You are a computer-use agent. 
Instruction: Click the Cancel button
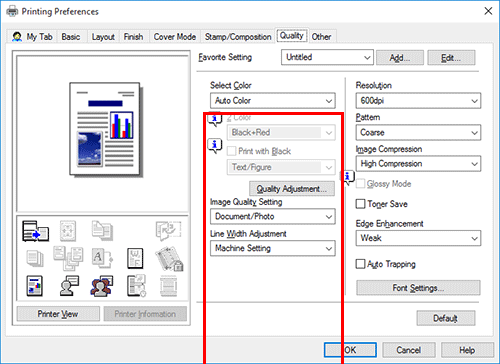[409, 350]
